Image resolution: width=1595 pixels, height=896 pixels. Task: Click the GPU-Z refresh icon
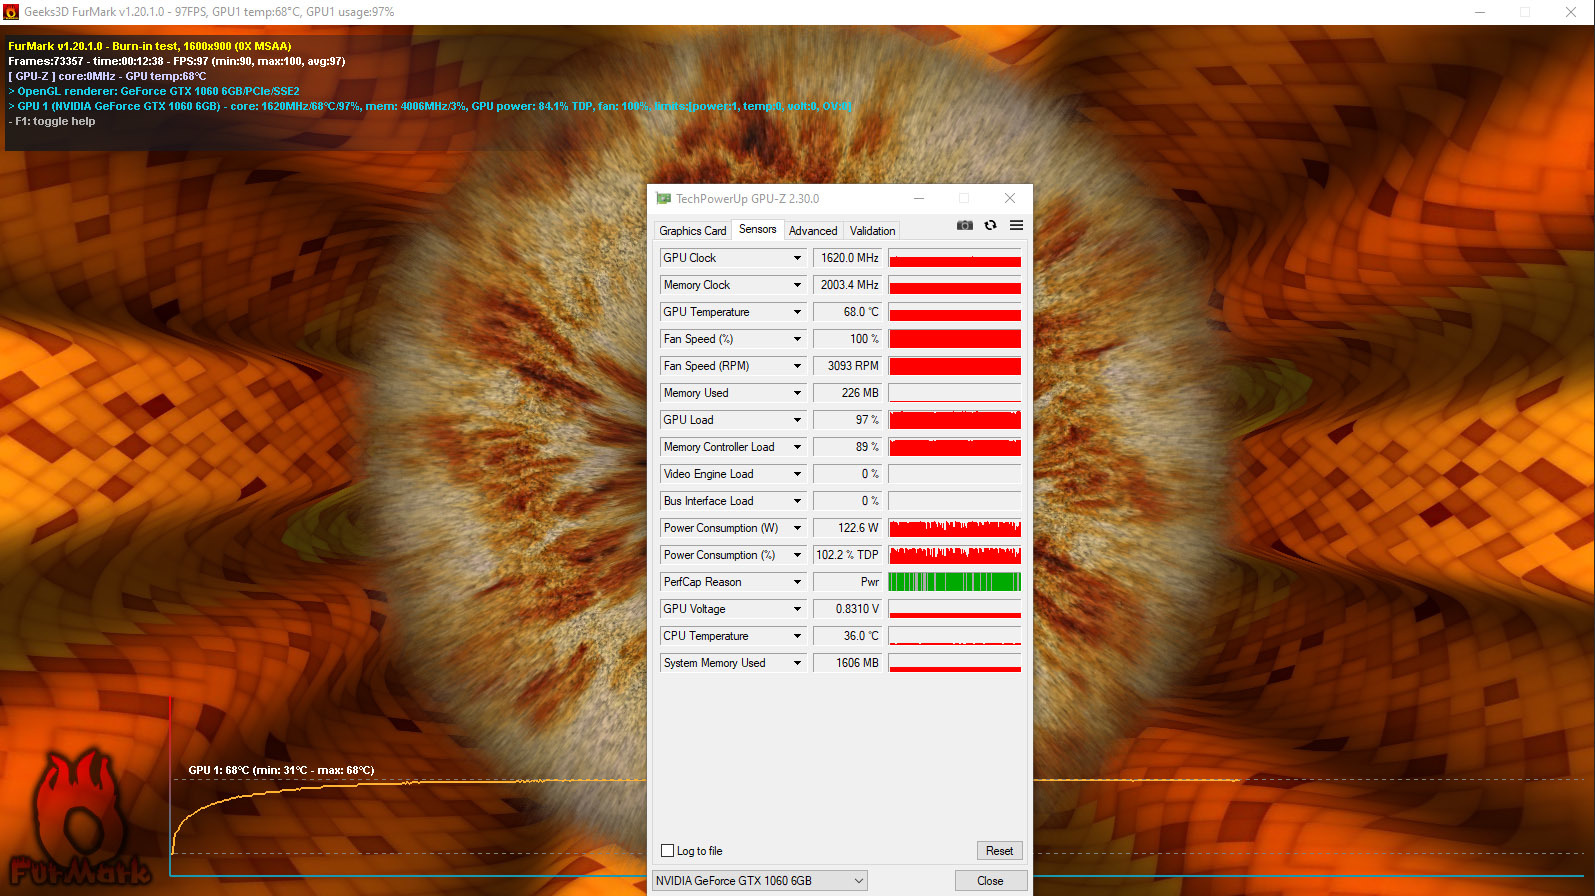[990, 225]
